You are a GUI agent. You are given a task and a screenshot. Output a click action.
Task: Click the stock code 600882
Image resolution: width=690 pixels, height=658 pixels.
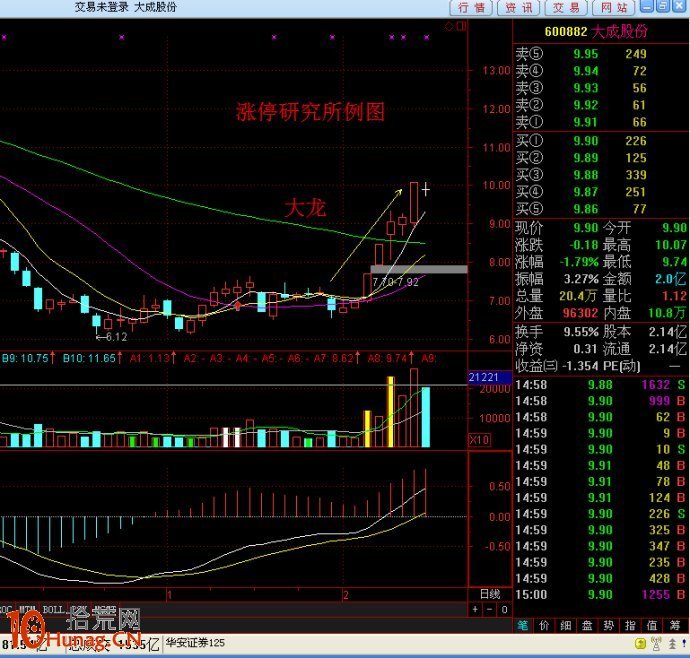[565, 32]
